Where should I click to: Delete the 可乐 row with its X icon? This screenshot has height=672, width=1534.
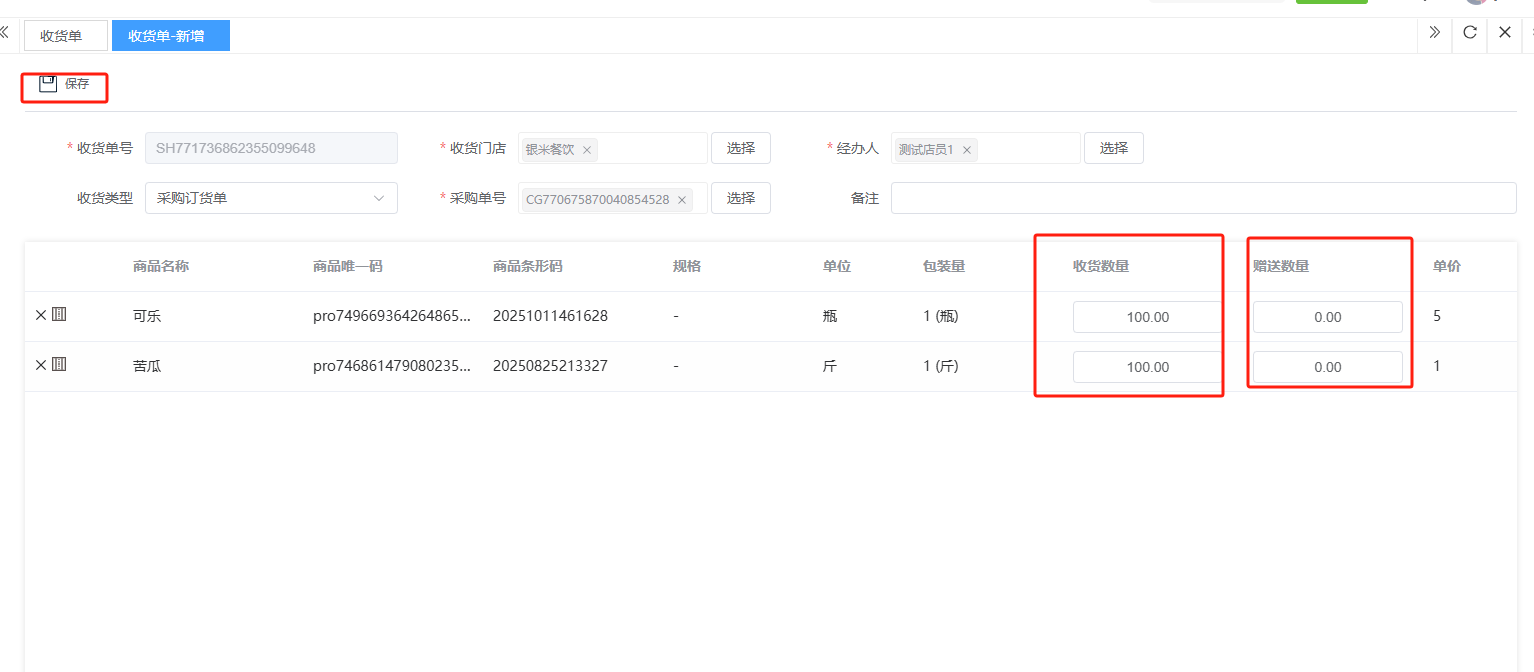pos(41,315)
